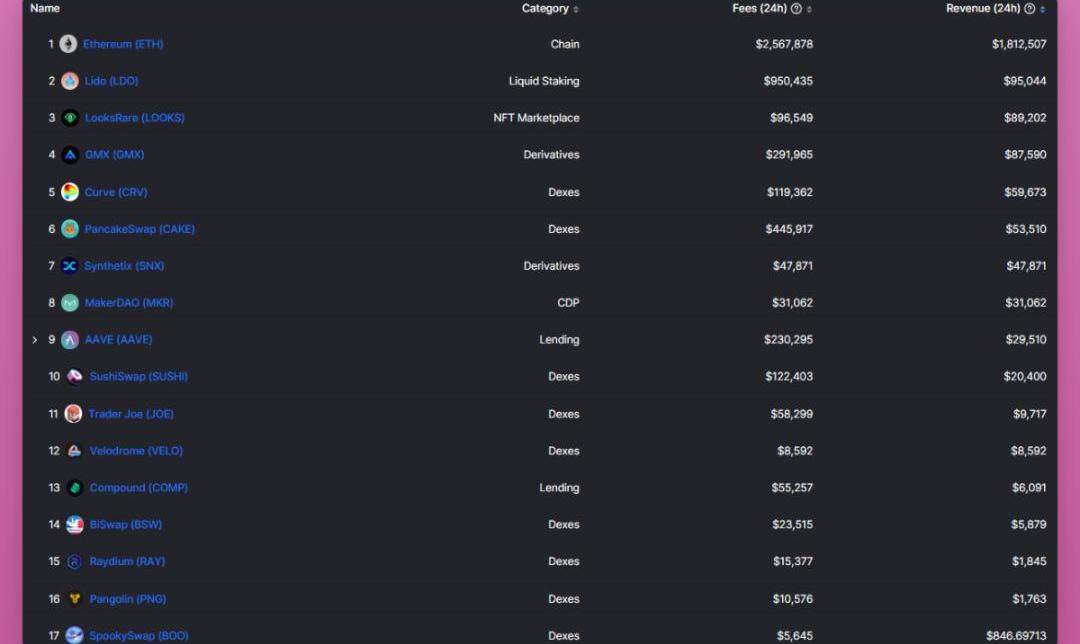The height and width of the screenshot is (644, 1080).
Task: Click the Compound logo icon
Action: point(75,488)
